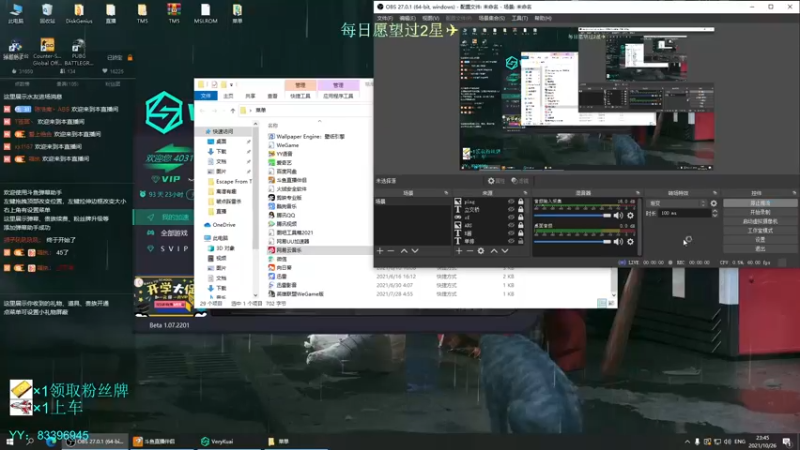Click the Properties gear button above OBS docks
The width and height of the screenshot is (800, 450).
click(x=496, y=181)
